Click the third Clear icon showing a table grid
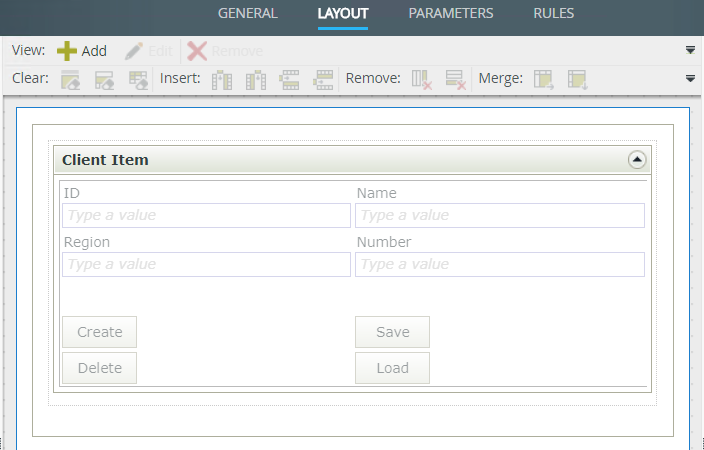The image size is (704, 450). (x=138, y=79)
